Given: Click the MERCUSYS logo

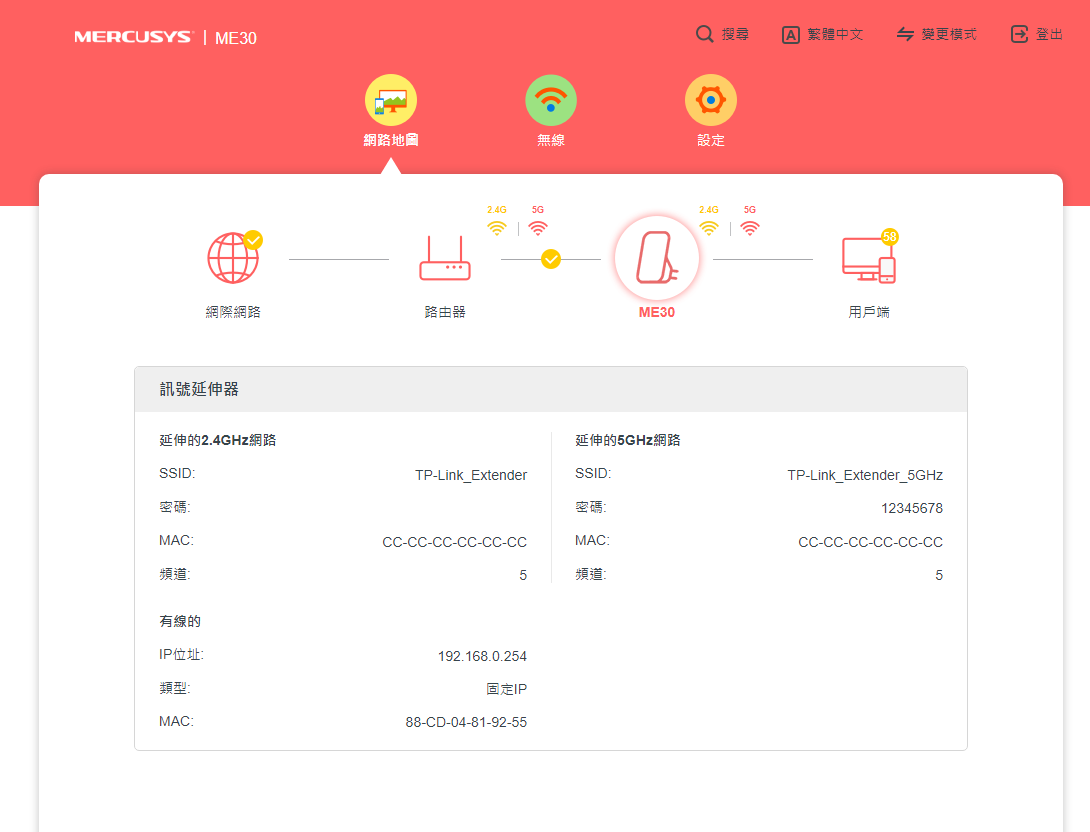Looking at the screenshot, I should pyautogui.click(x=133, y=38).
